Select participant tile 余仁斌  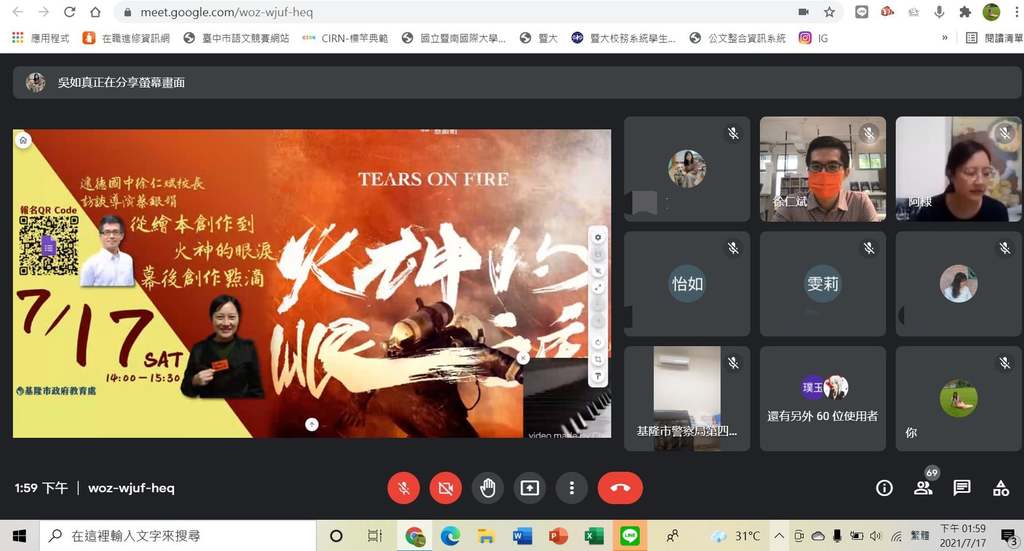click(823, 169)
